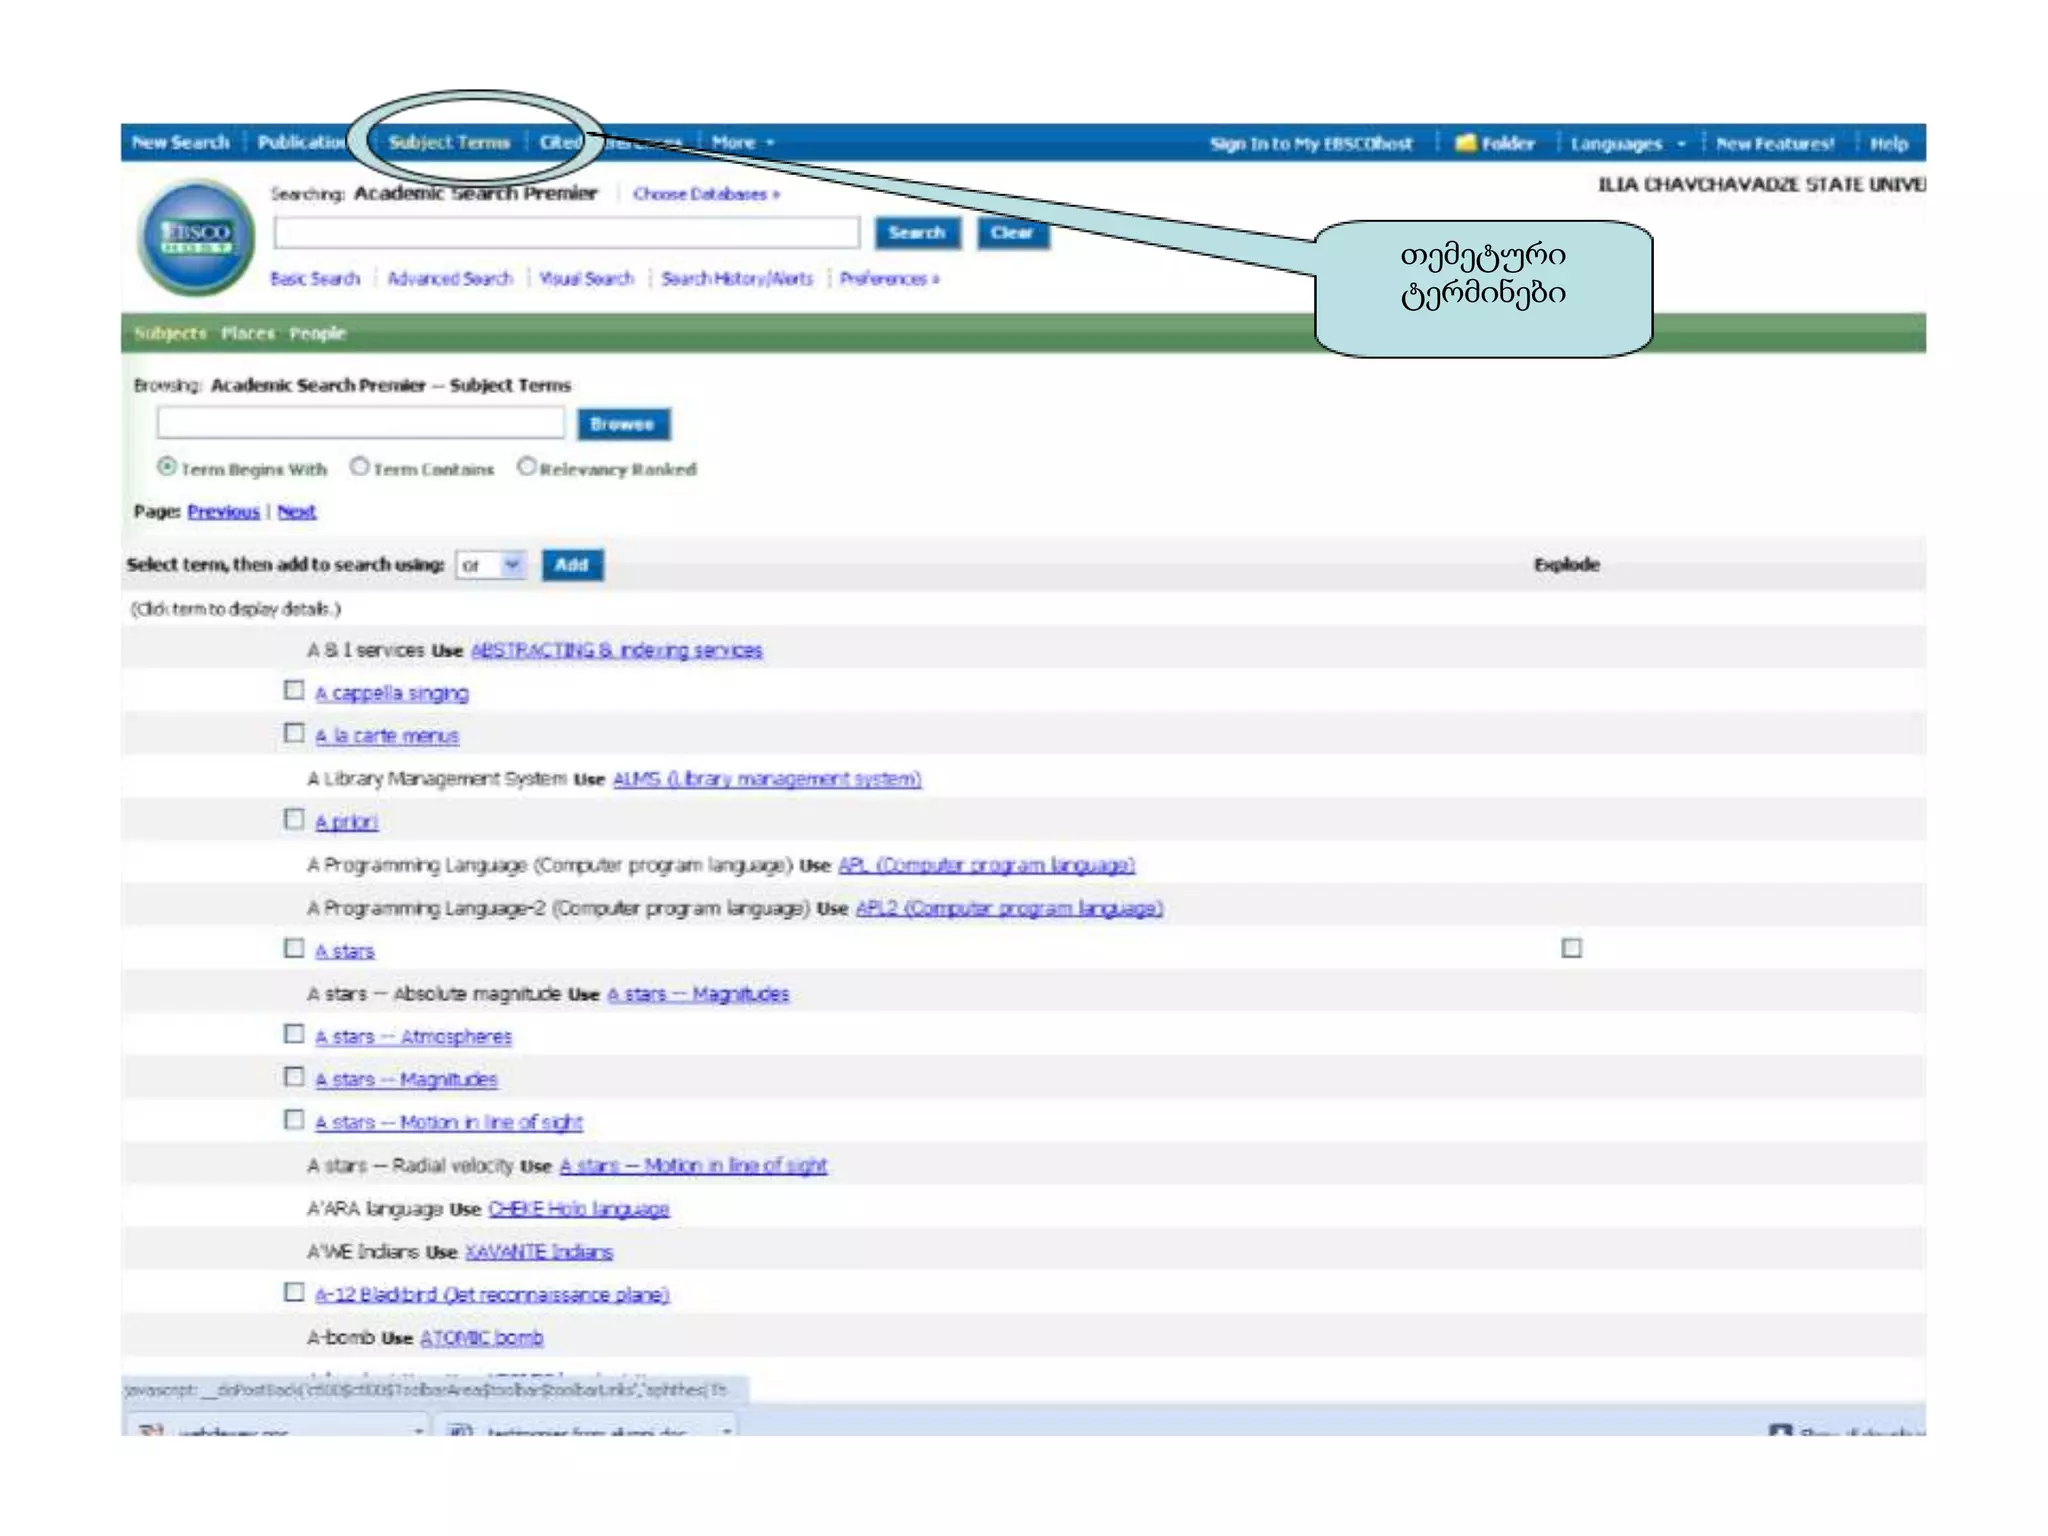Switch to the Places tab
Screen dimensions: 2048x1536
coord(247,333)
